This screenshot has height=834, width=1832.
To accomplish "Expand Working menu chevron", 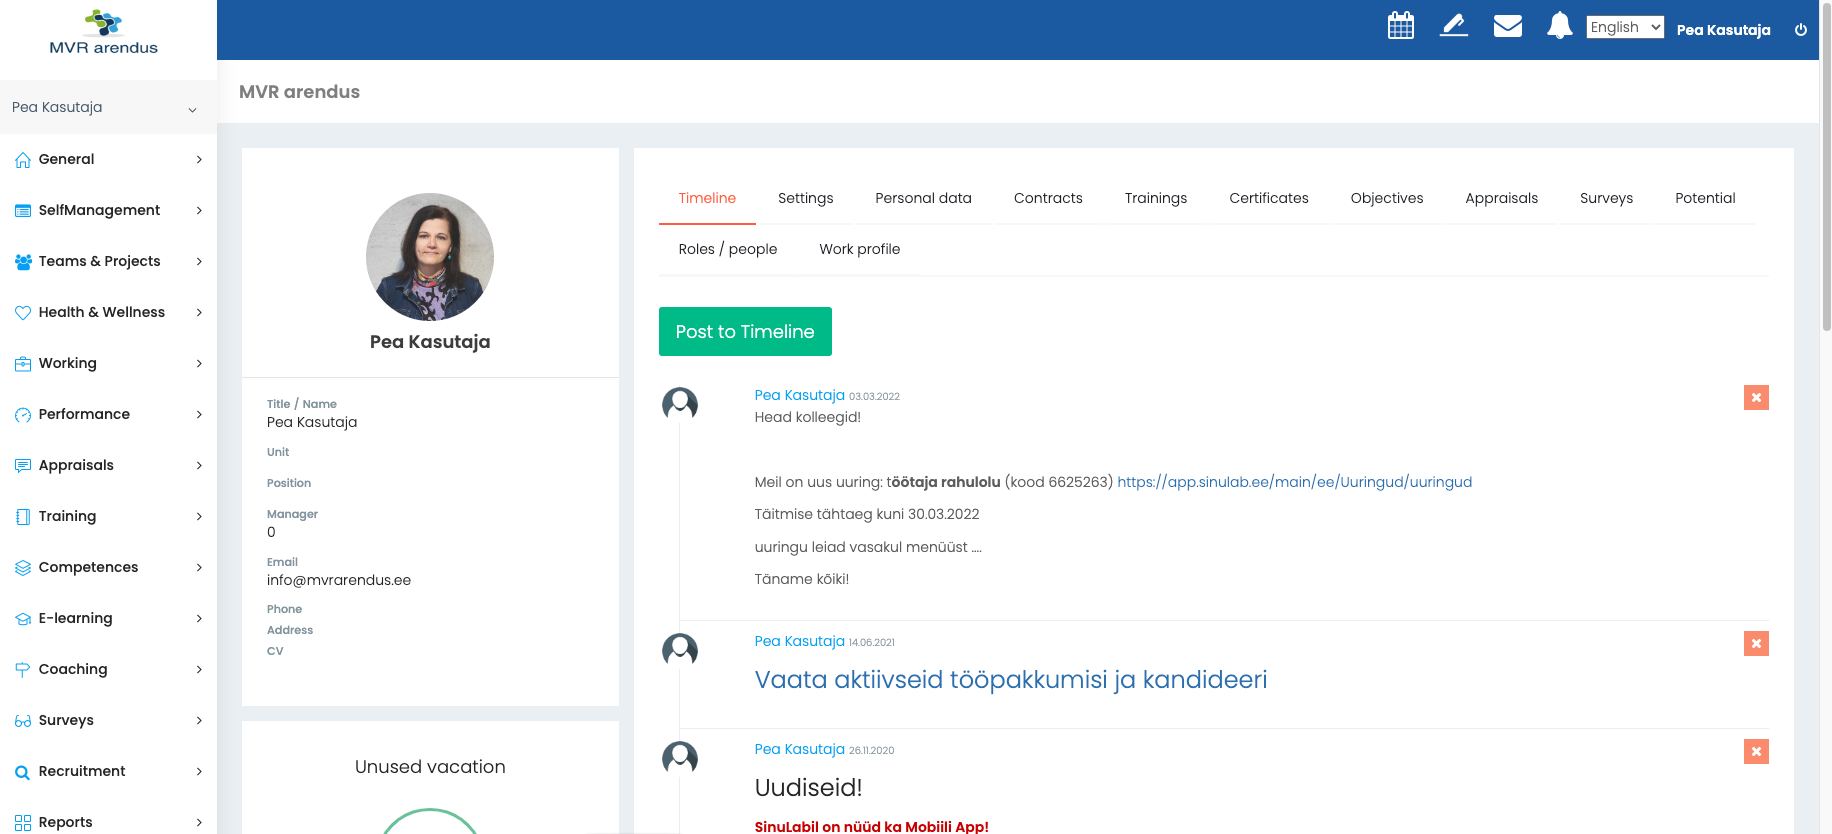I will pos(199,364).
